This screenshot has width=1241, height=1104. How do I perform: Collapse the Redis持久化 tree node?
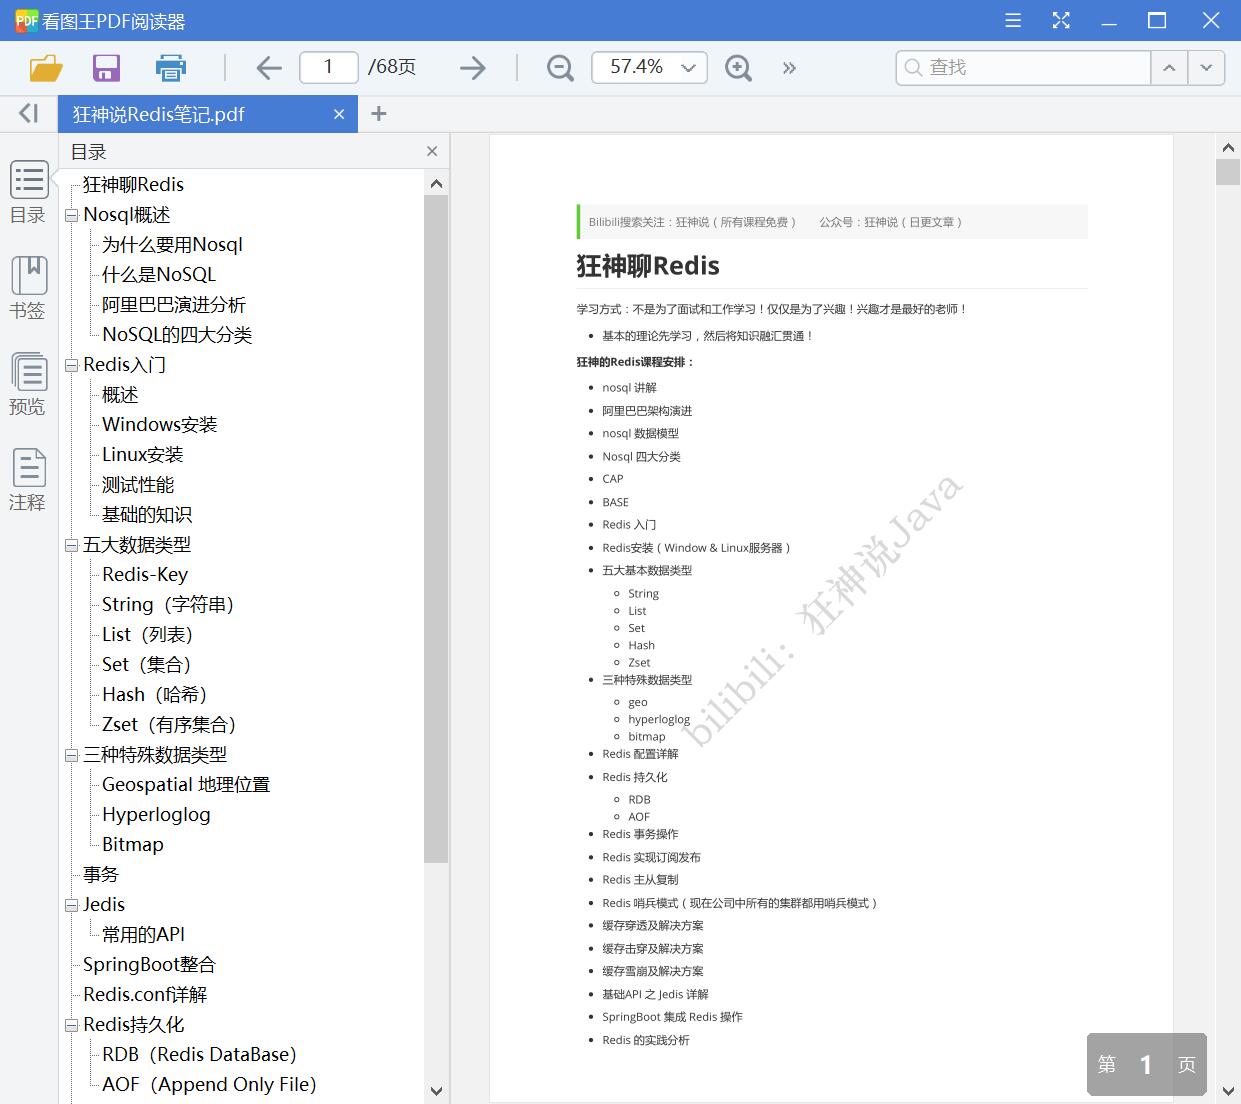pyautogui.click(x=70, y=1024)
